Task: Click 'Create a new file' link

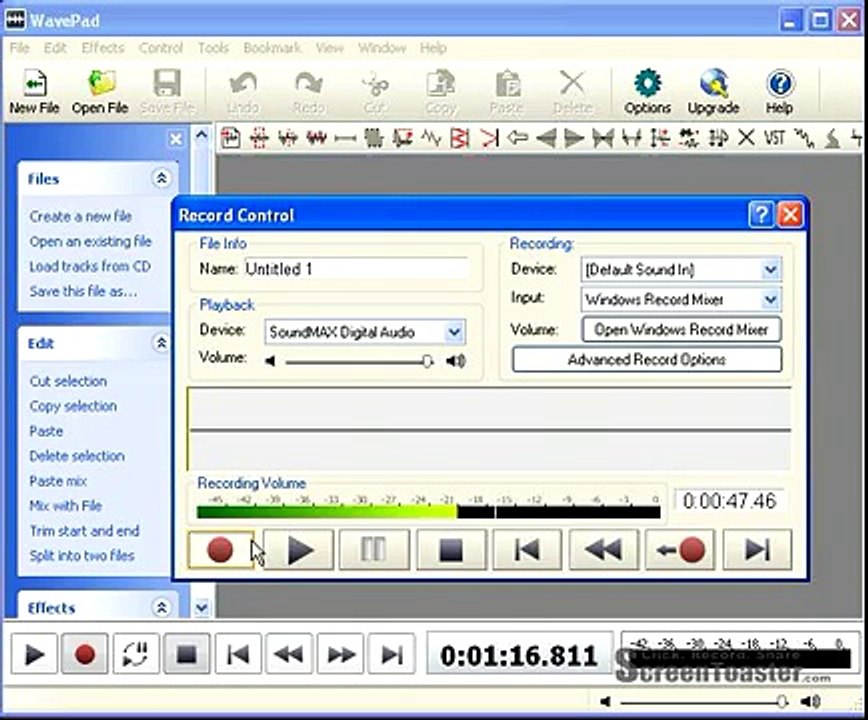Action: click(x=81, y=216)
